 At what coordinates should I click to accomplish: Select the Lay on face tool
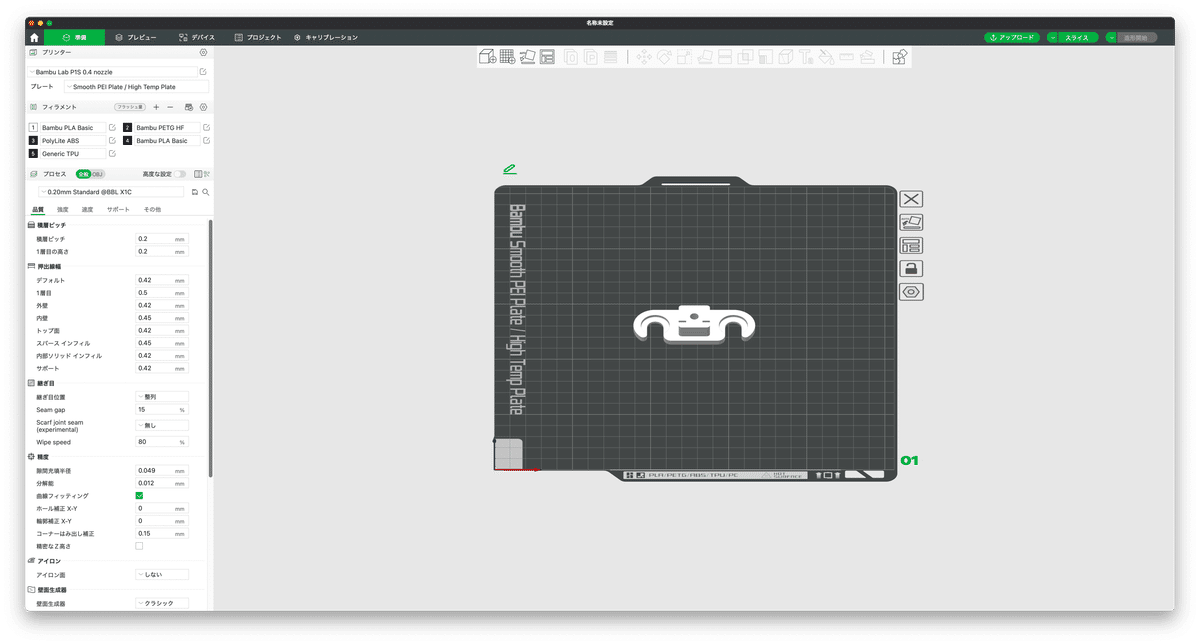coord(705,57)
